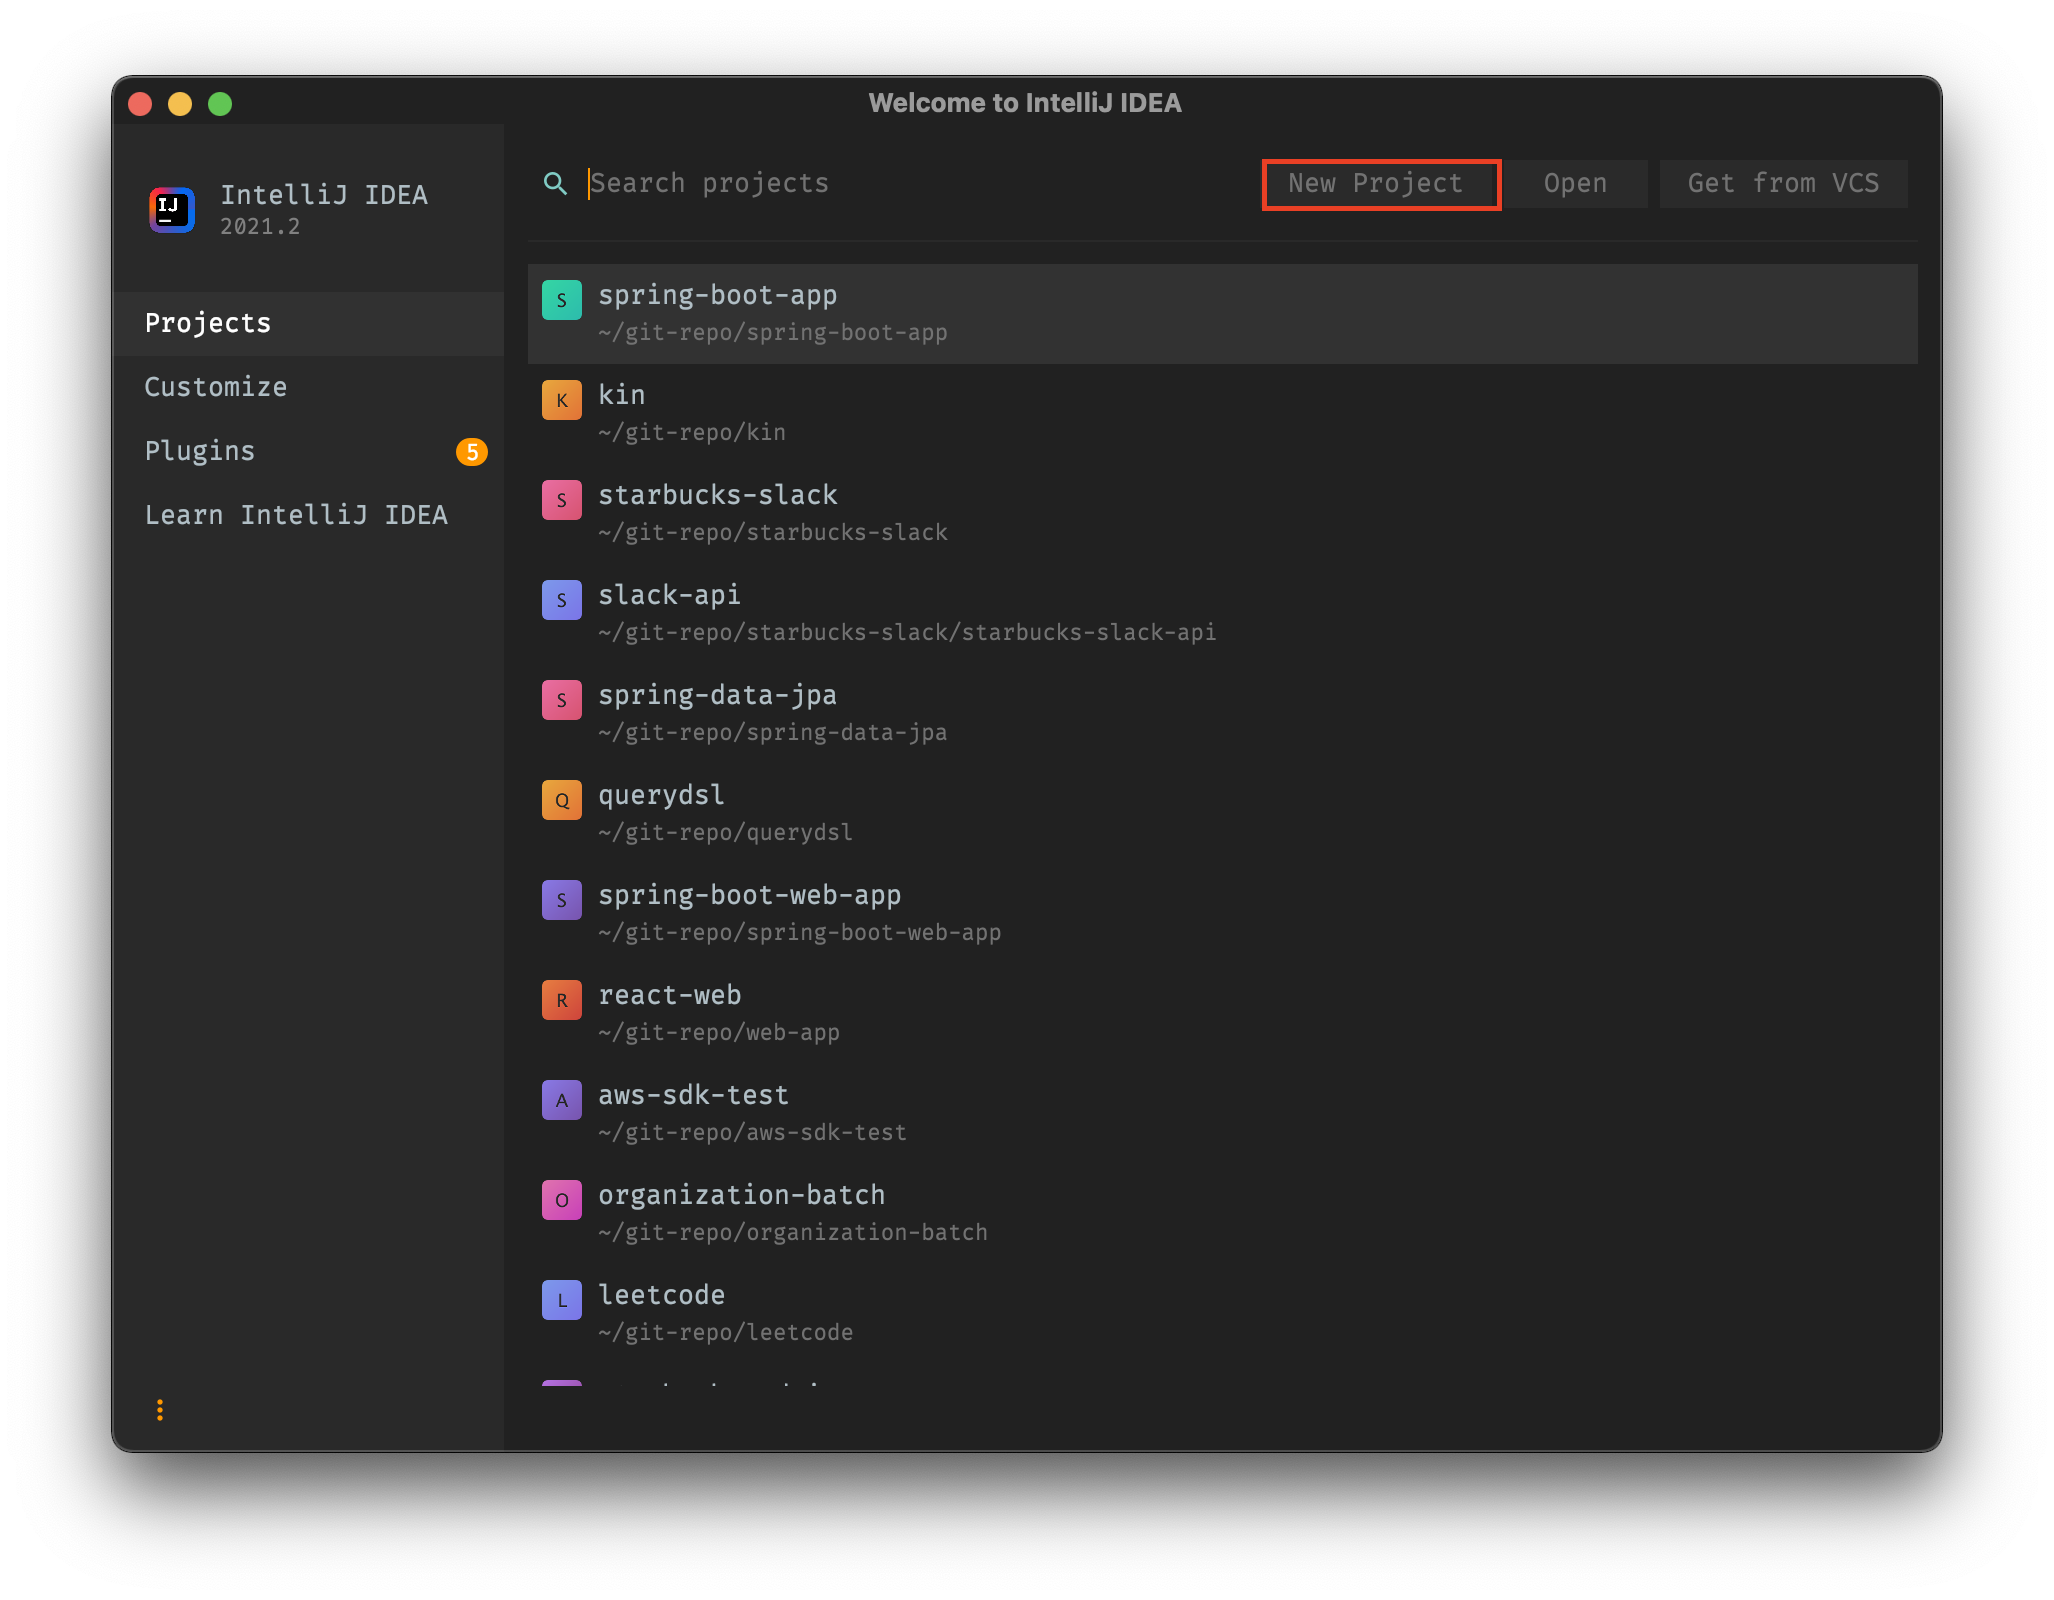Go to Learn IntelliJ IDEA
Screen dimensions: 2054x1600
tap(296, 515)
